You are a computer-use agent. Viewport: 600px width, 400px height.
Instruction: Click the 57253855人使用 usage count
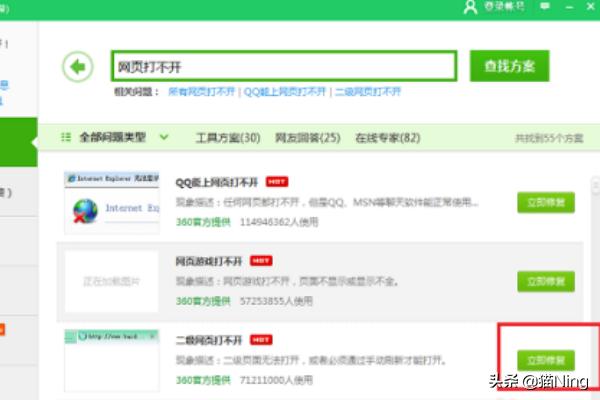(x=276, y=301)
